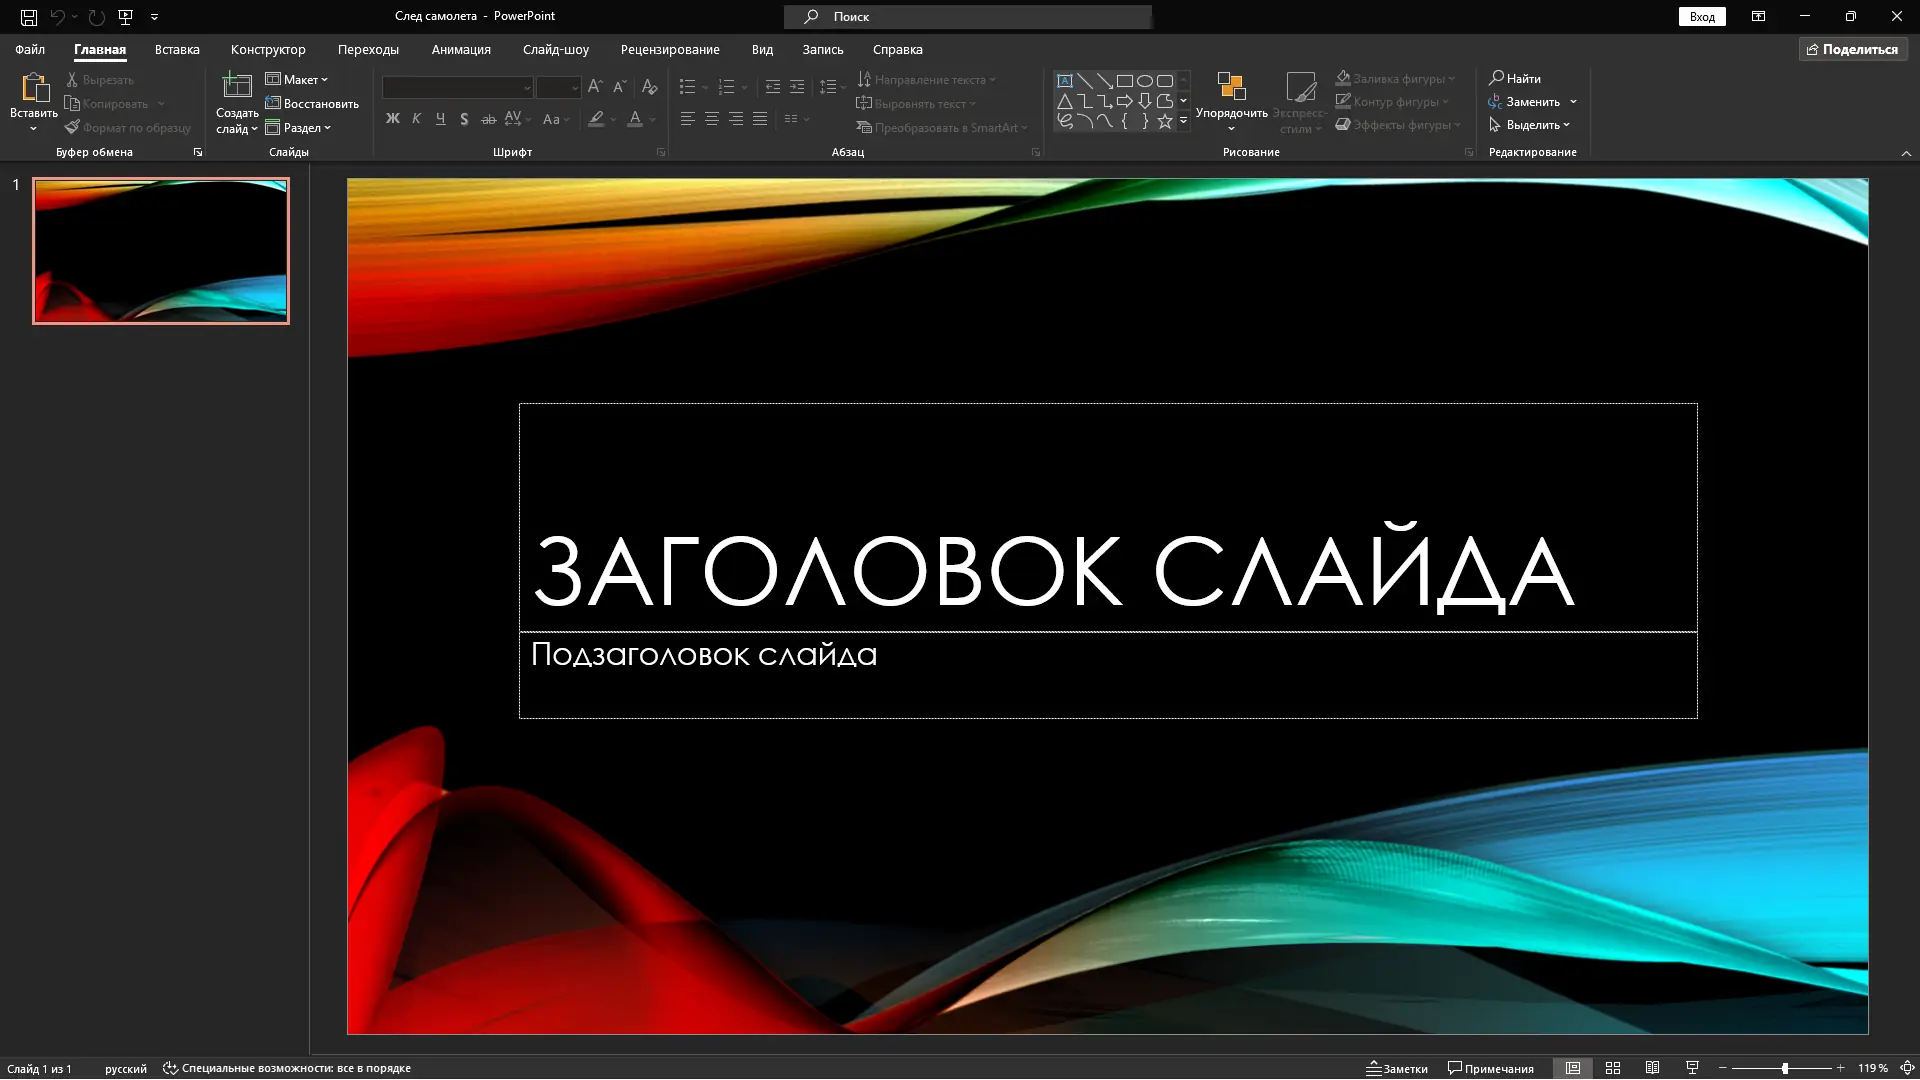Click the Find (Найти) magnifier
Image resolution: width=1920 pixels, height=1080 pixels.
tap(1497, 78)
